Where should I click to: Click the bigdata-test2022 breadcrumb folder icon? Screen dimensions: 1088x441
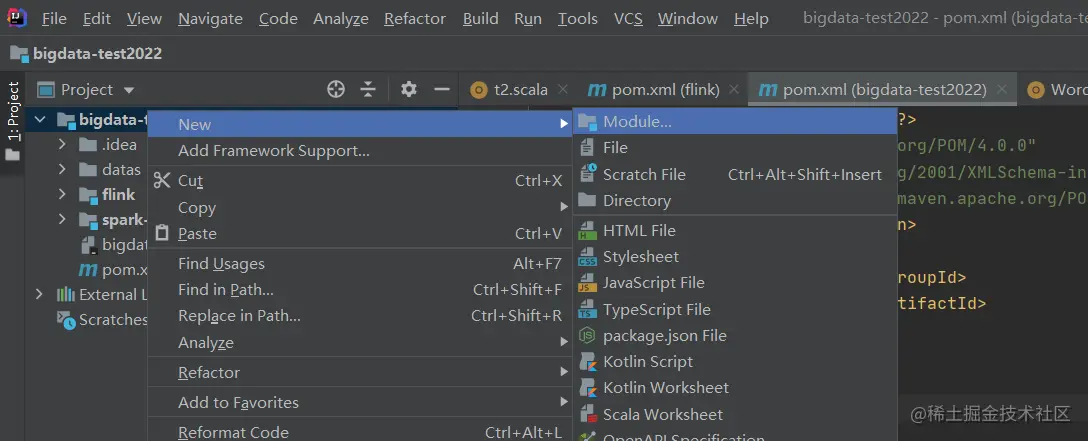point(19,54)
